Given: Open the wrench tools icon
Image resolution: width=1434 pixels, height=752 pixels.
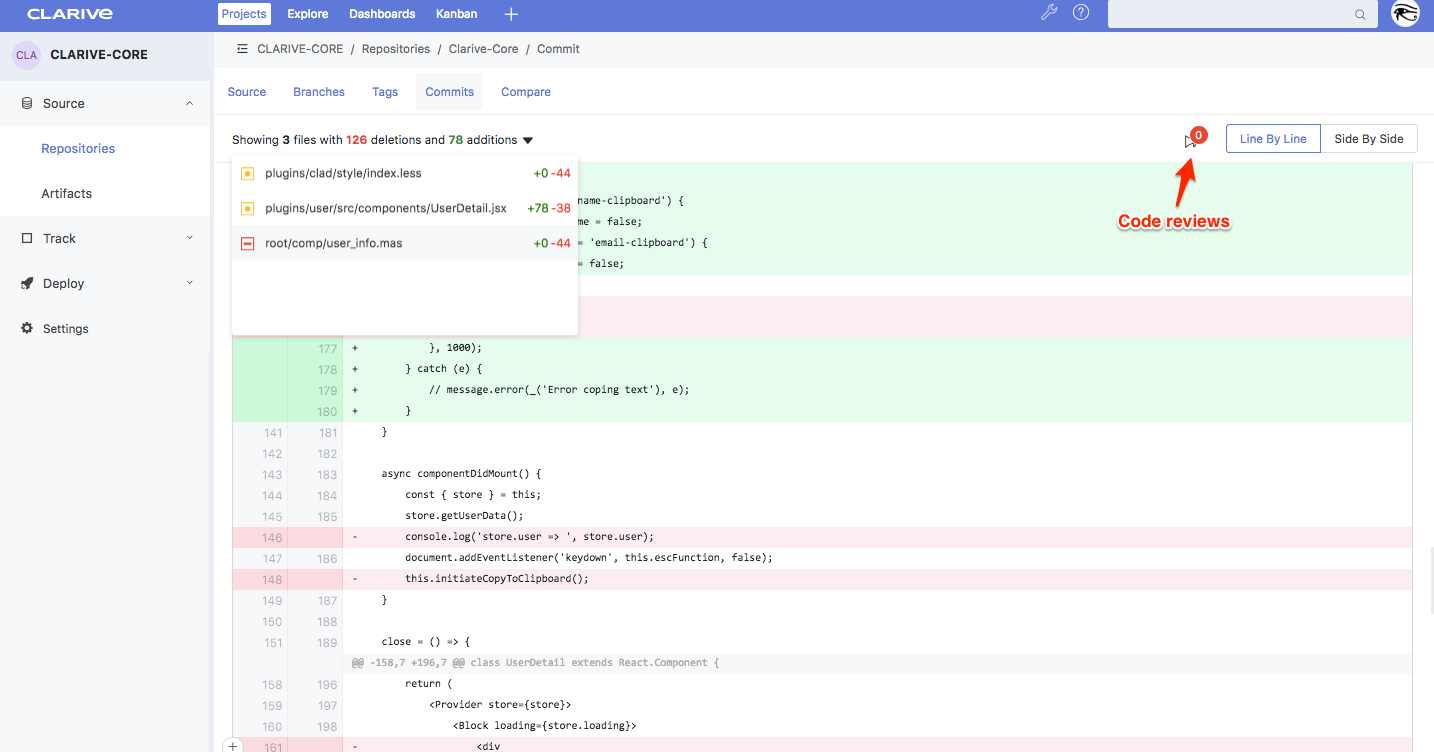Looking at the screenshot, I should tap(1049, 13).
